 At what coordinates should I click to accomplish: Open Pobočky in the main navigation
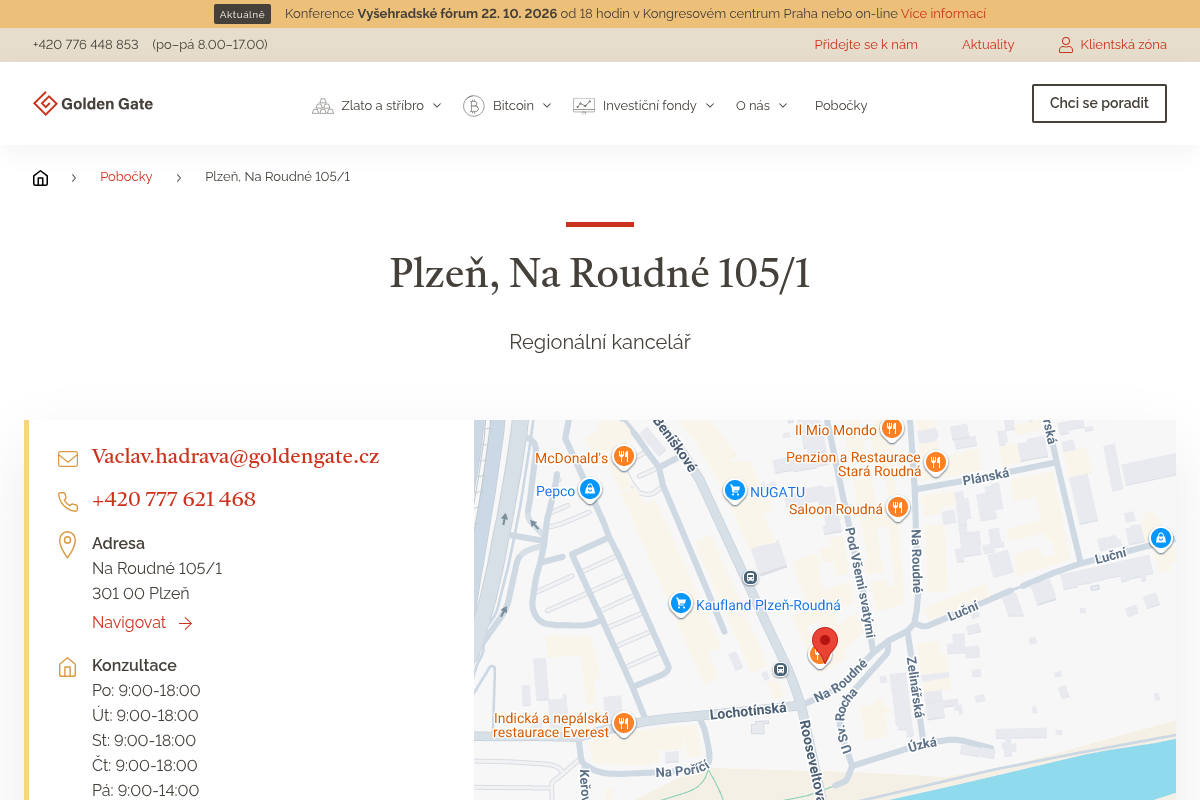pyautogui.click(x=841, y=105)
